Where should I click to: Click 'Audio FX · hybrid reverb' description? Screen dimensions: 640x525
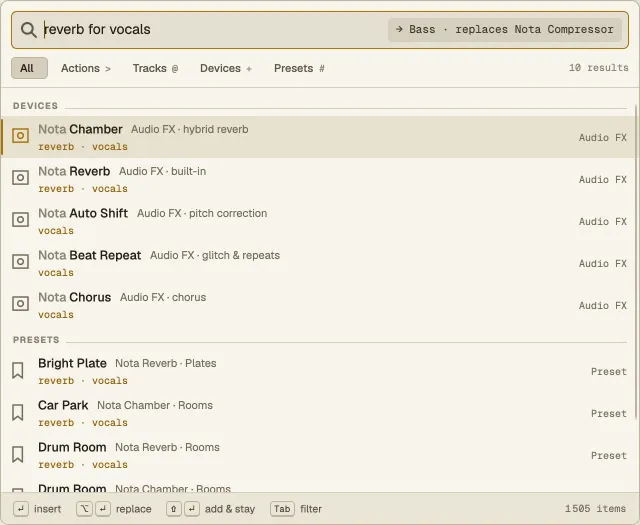click(x=190, y=129)
